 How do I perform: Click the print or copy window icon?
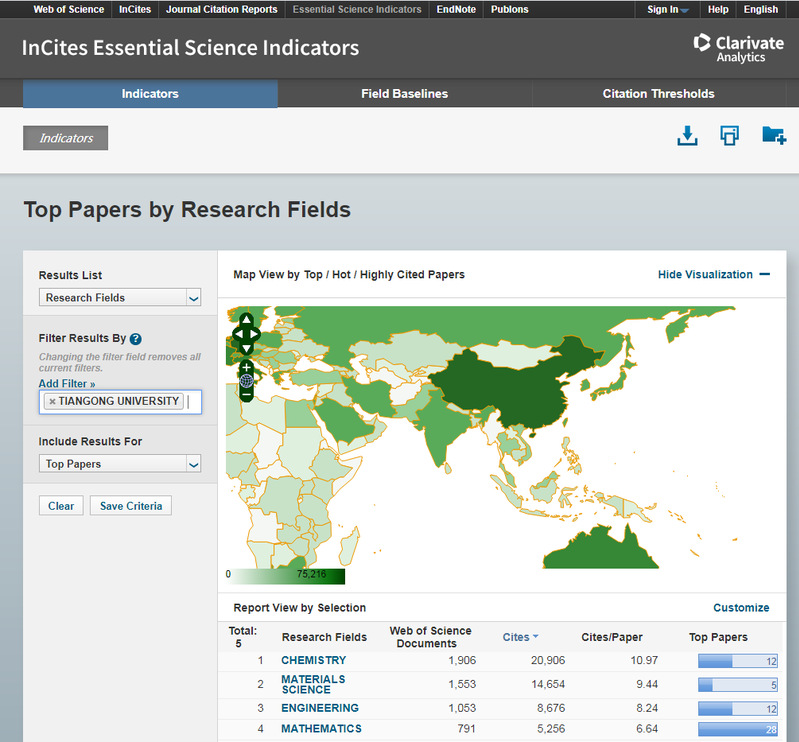(x=729, y=136)
